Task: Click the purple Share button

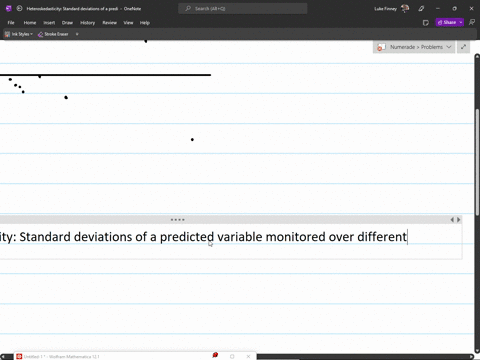Action: coord(447,22)
